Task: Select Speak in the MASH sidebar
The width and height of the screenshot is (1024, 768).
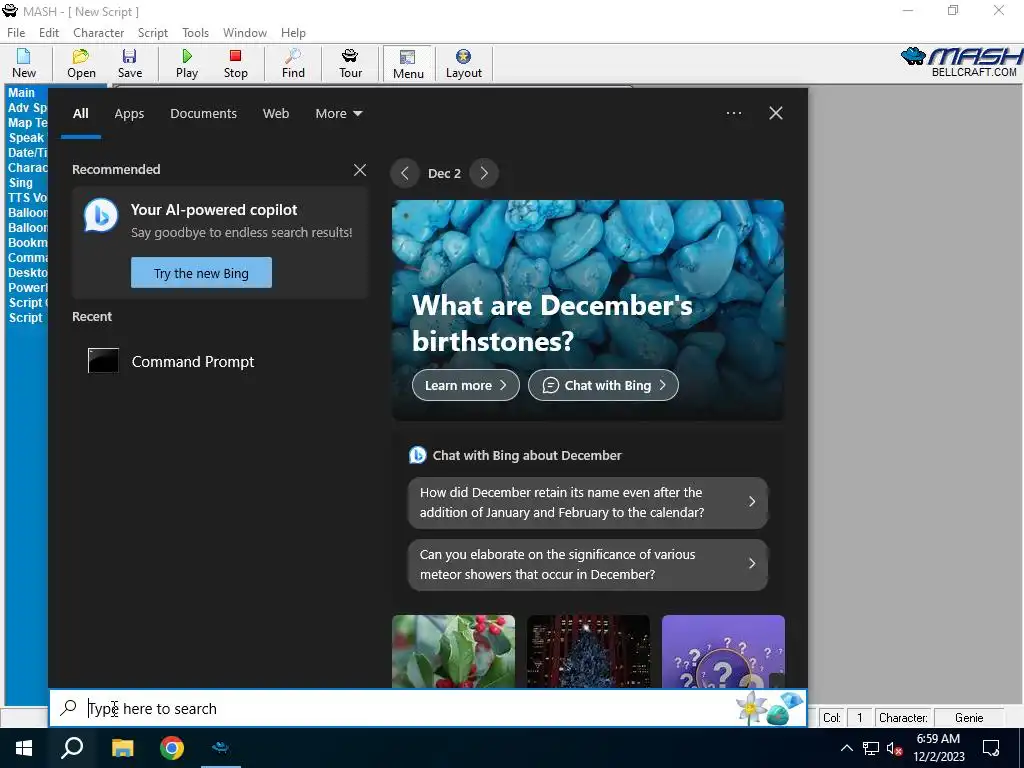Action: (x=26, y=138)
